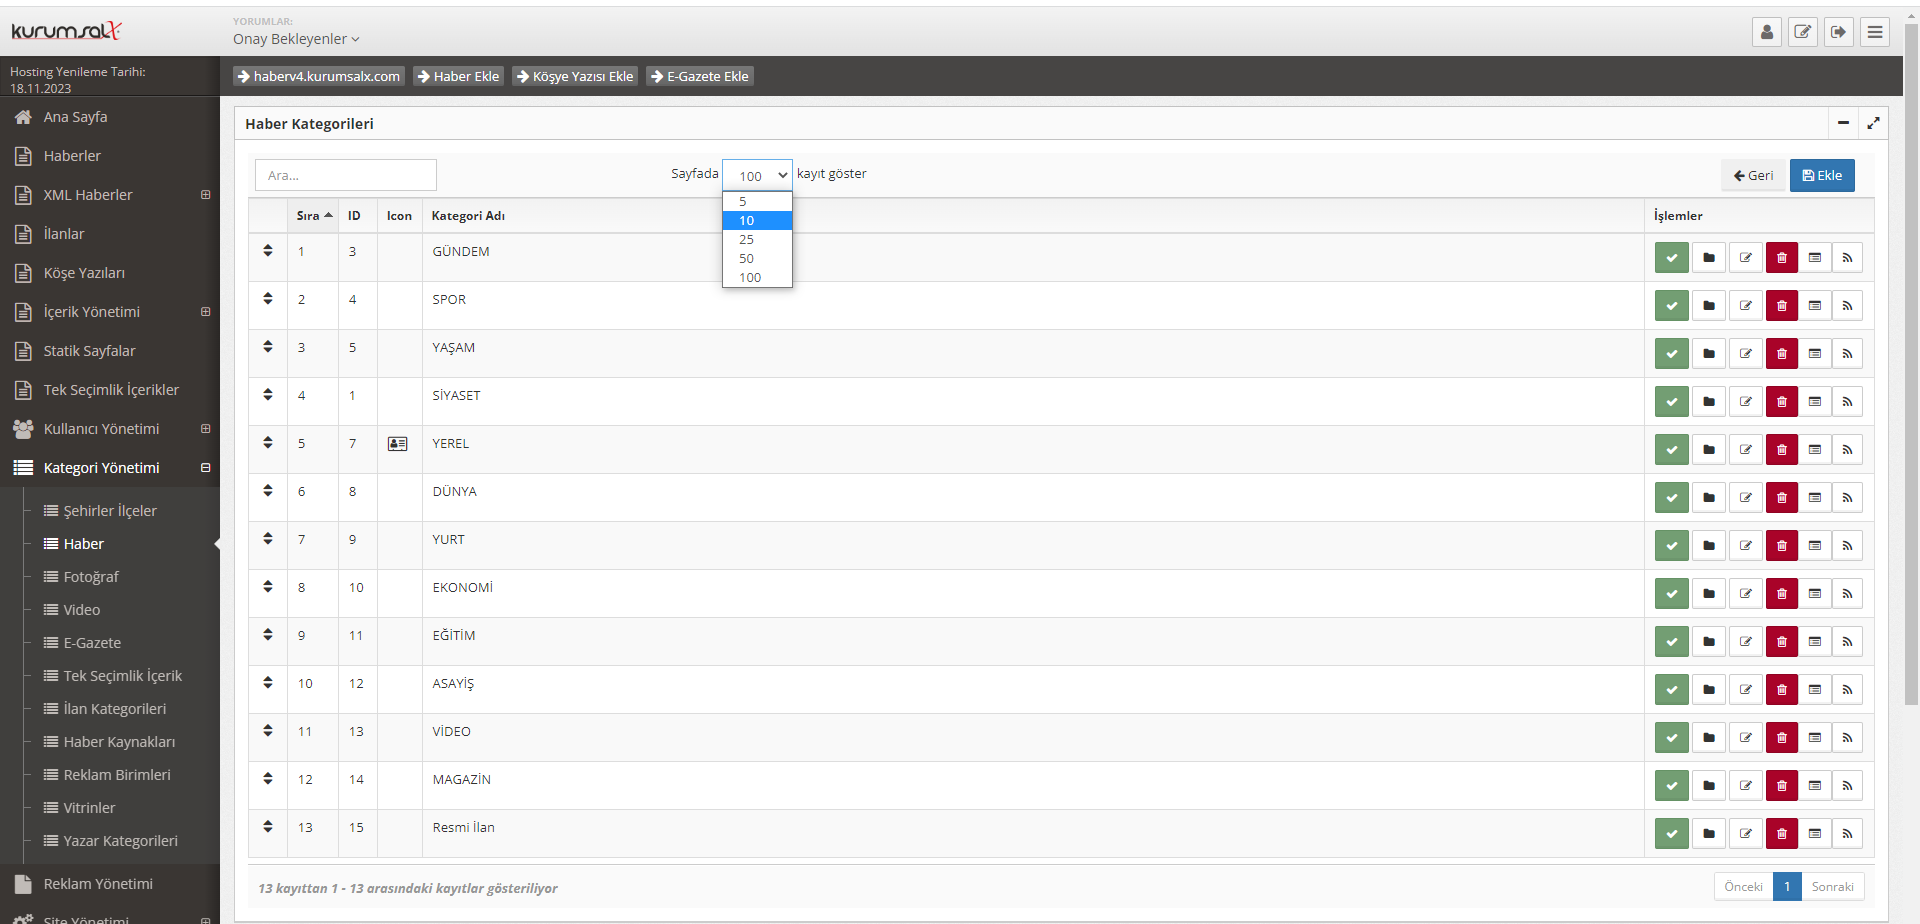This screenshot has width=1920, height=924.
Task: Open folder icon for YEREL category
Action: point(1709,450)
